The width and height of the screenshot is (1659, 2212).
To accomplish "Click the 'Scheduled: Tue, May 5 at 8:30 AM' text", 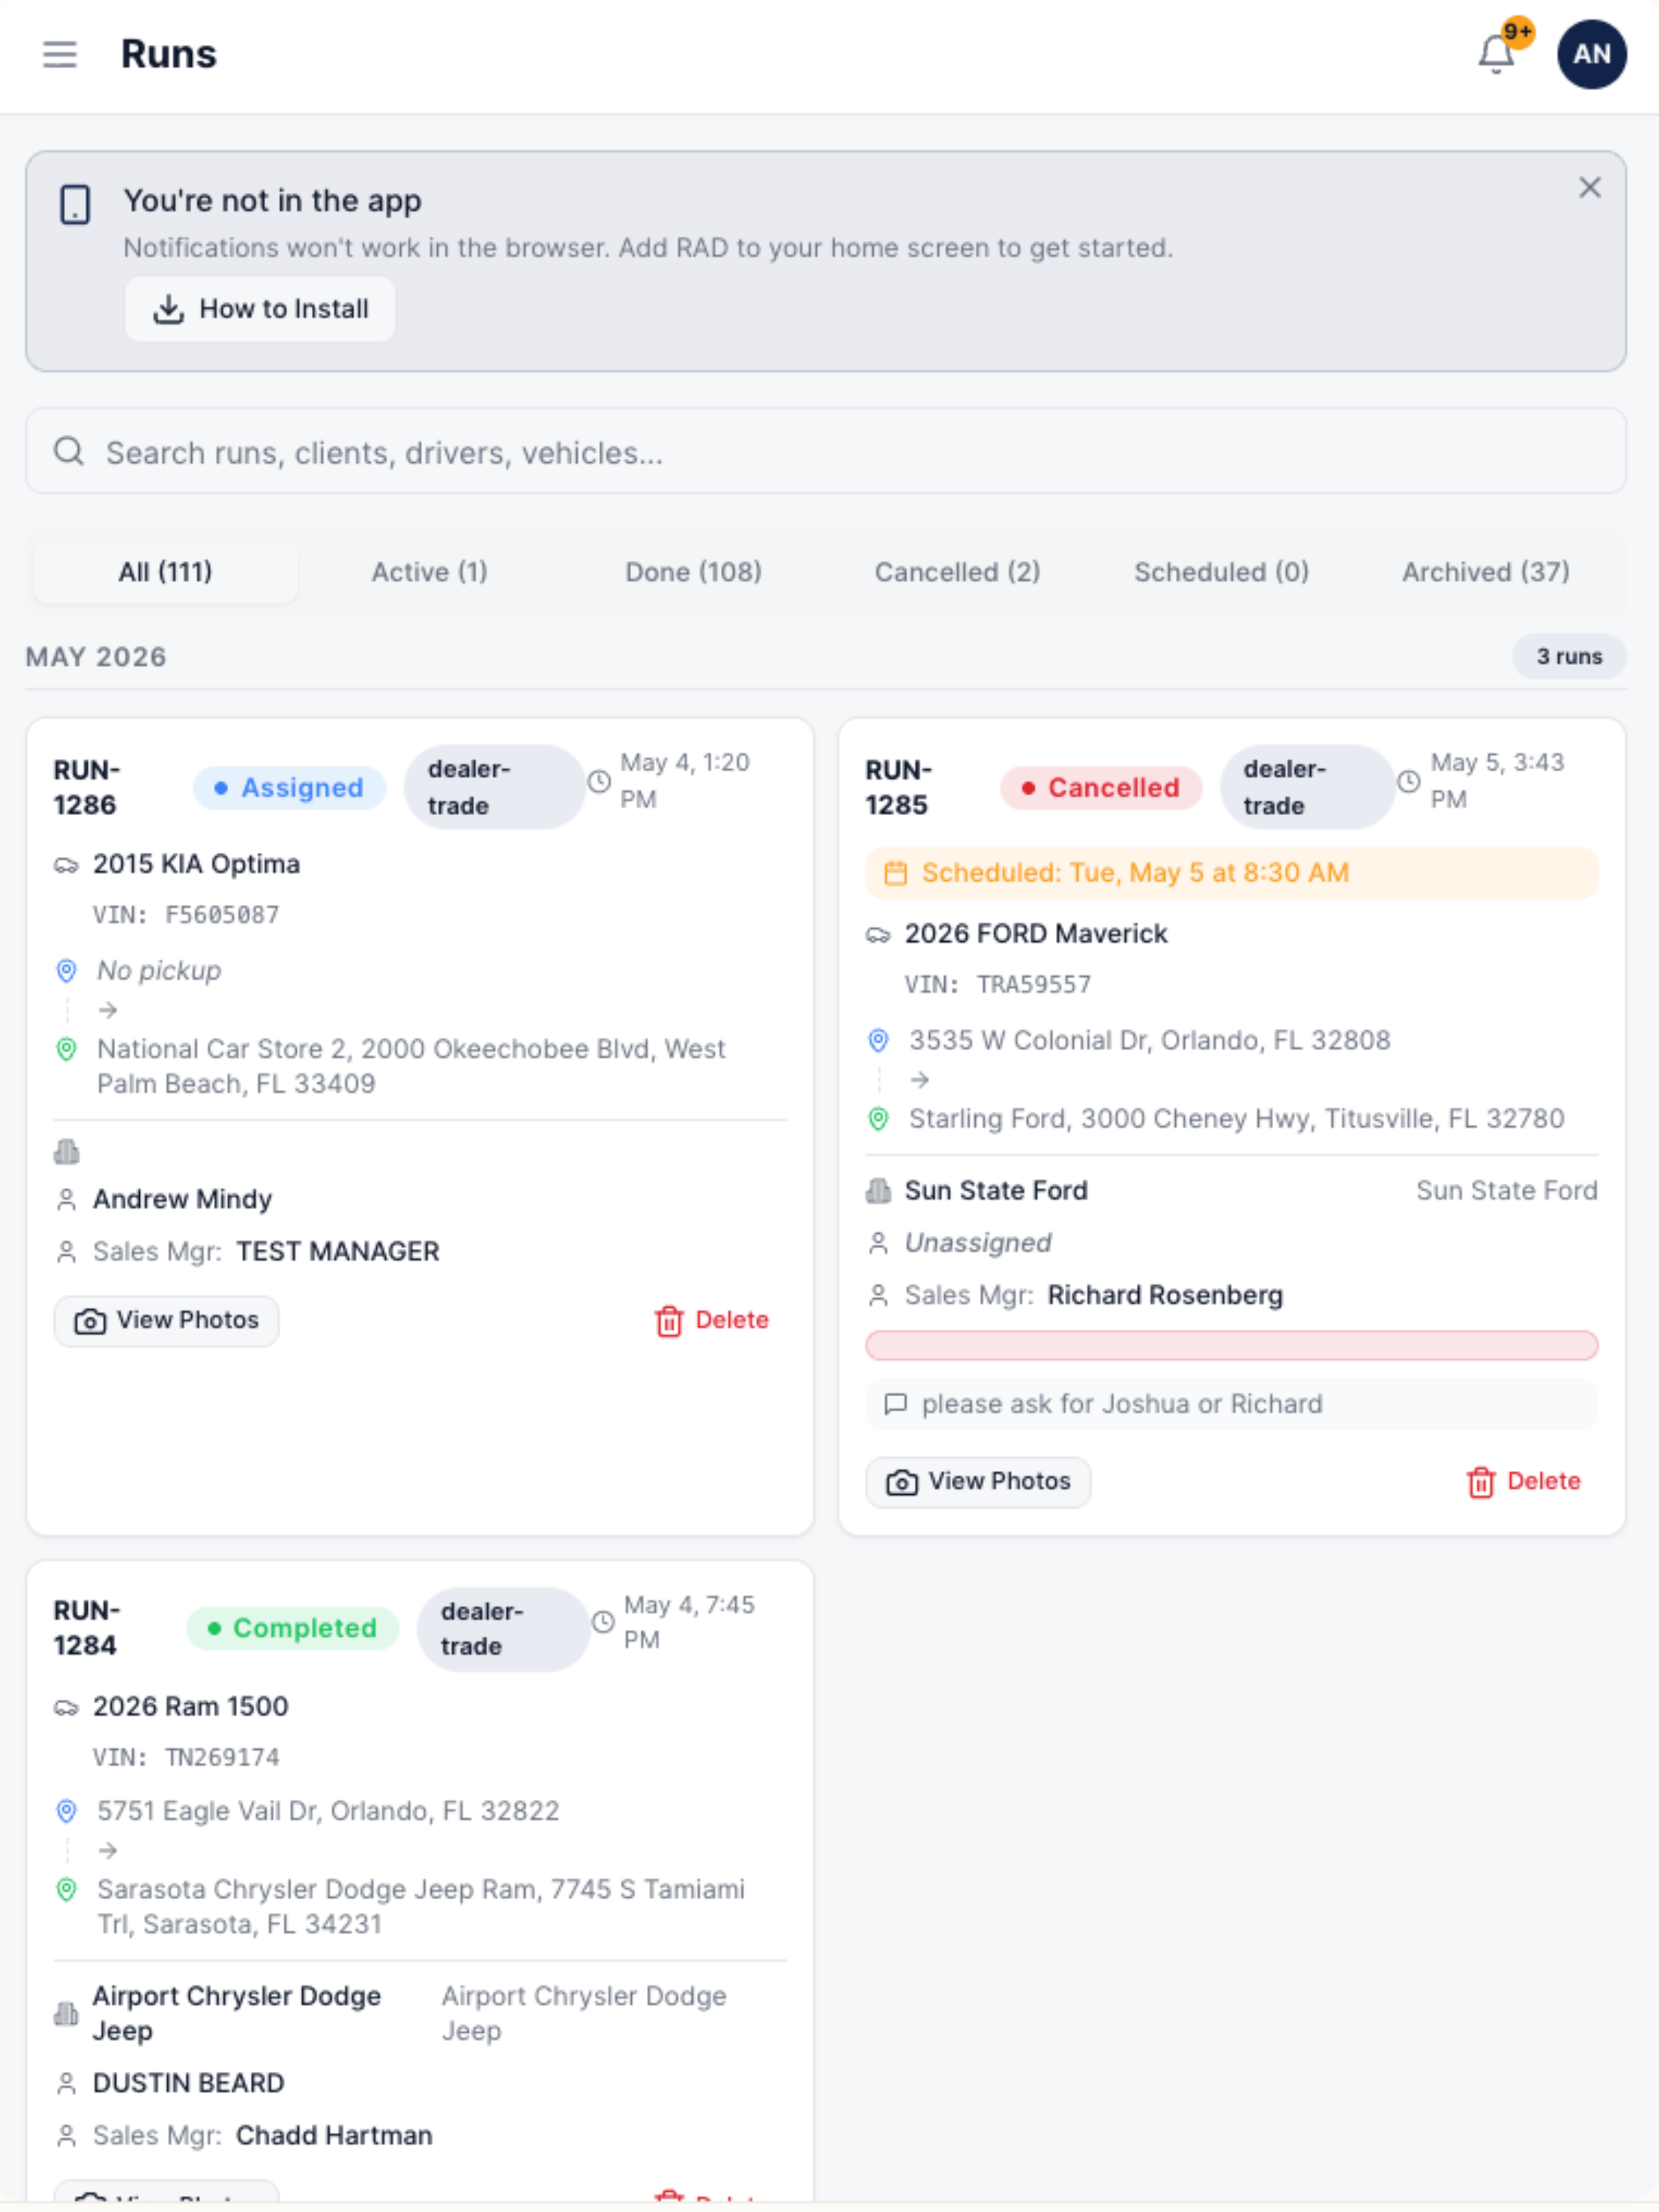I will coord(1135,873).
